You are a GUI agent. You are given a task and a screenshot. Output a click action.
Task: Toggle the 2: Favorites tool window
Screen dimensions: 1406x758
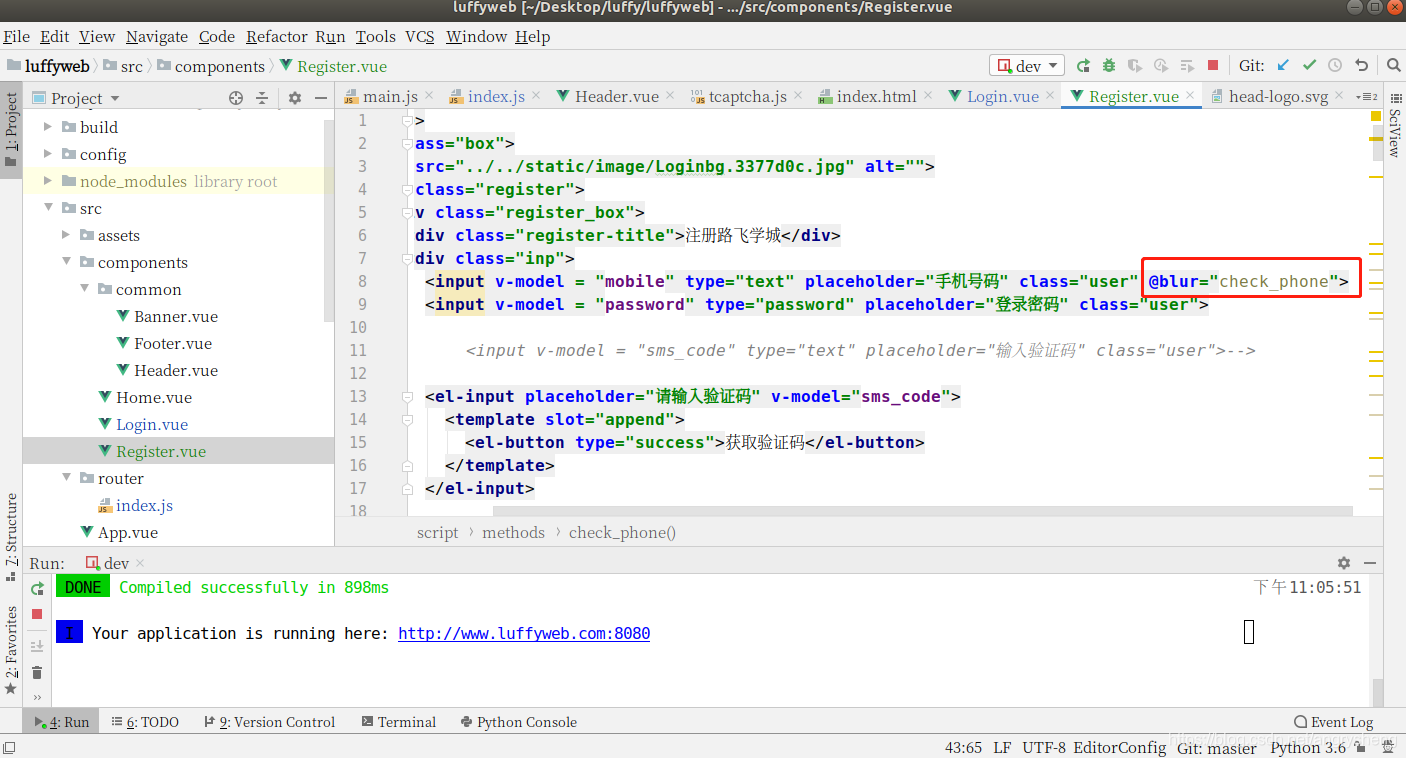click(x=11, y=651)
